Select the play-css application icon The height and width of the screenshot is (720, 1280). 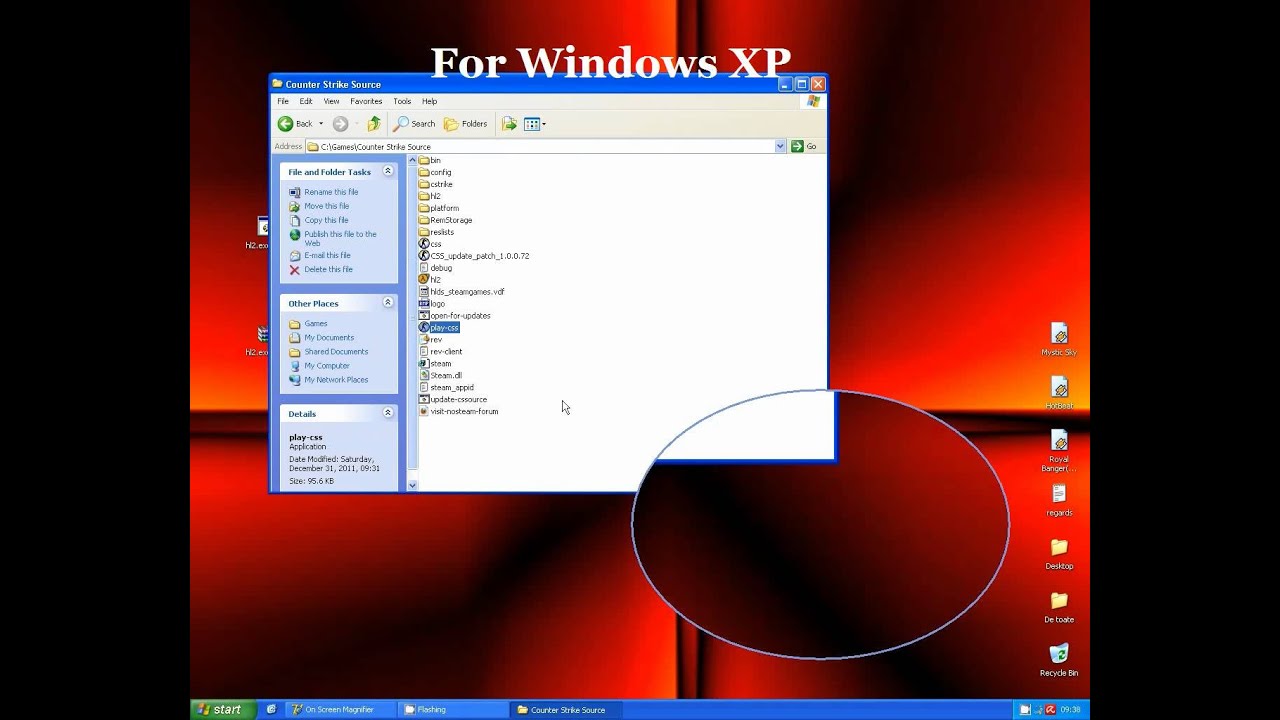pos(423,328)
